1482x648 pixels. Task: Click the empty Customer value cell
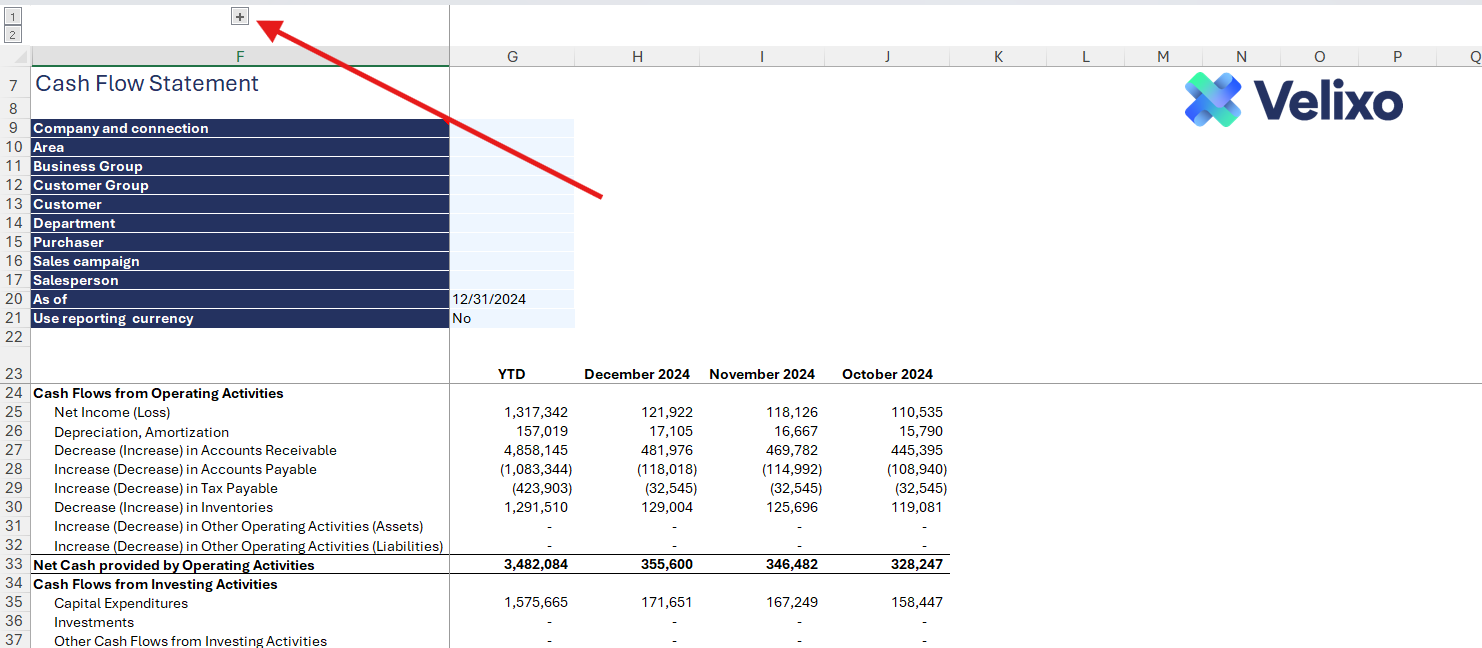click(x=511, y=204)
